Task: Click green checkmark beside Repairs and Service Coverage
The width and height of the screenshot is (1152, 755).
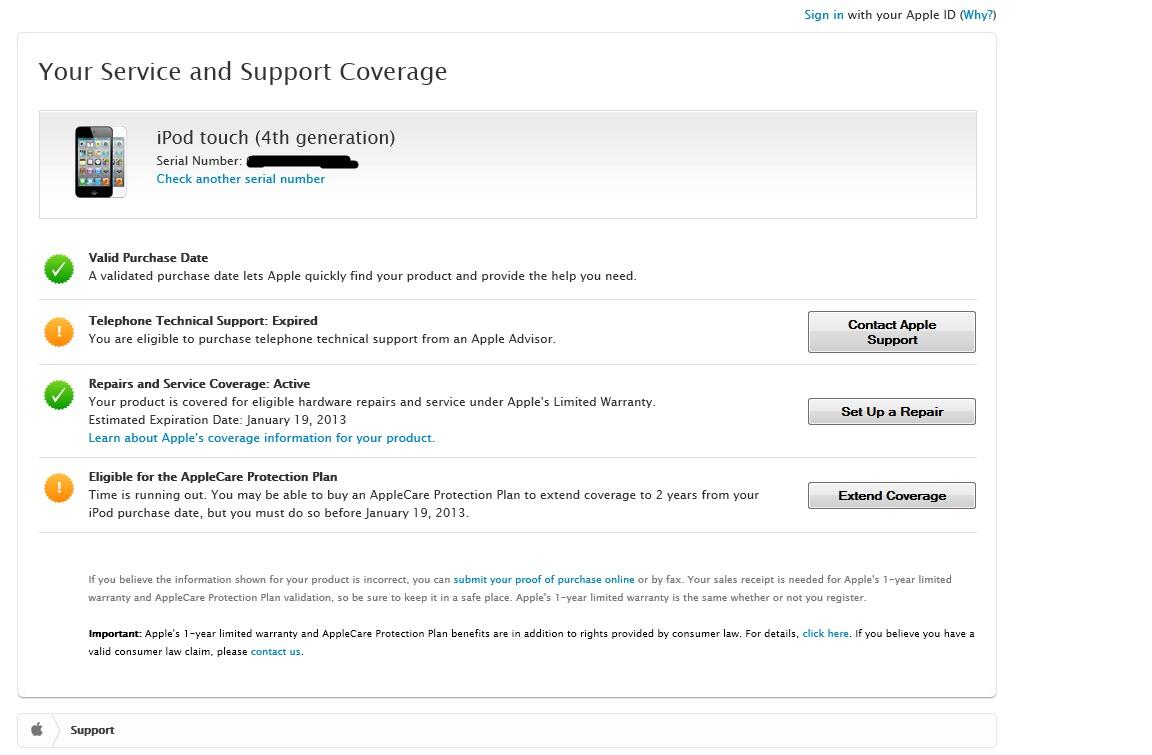Action: point(59,395)
